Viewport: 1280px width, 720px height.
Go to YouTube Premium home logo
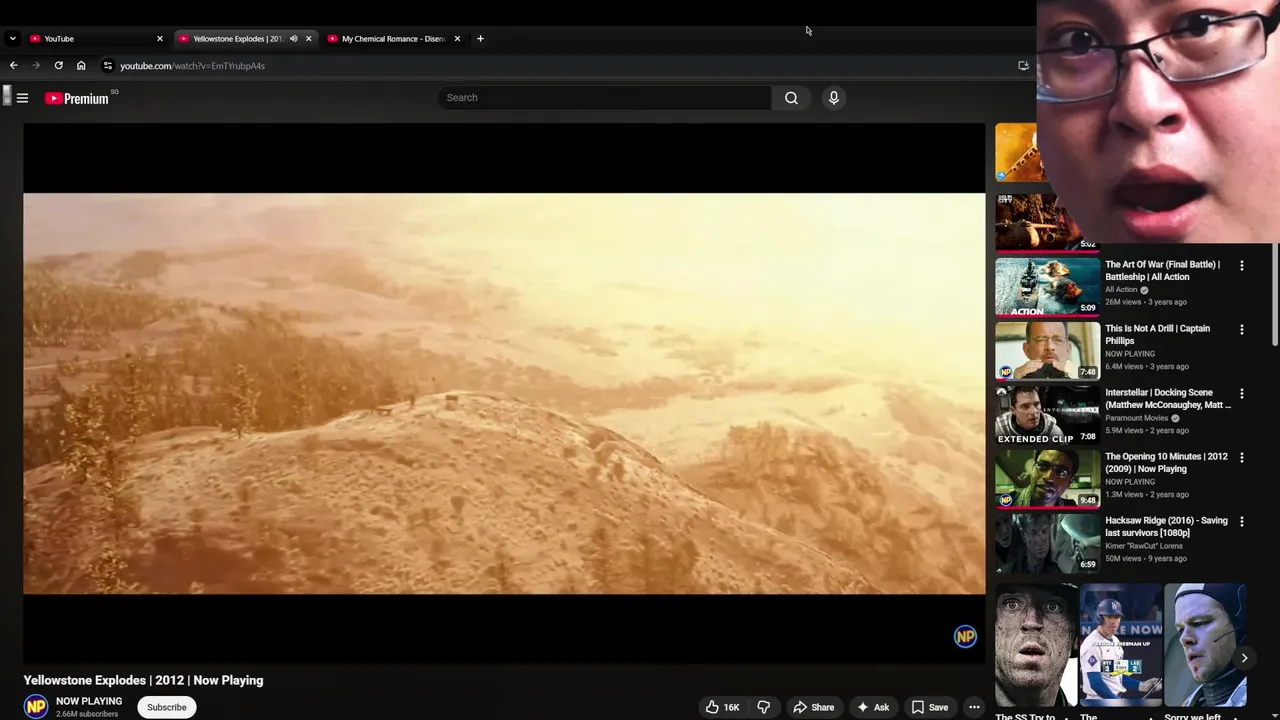[77, 98]
